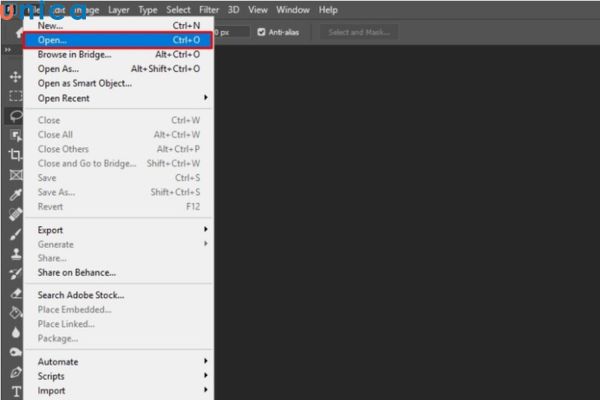Screen dimensions: 600x400
Task: Expand the toolbar double-arrow chevrons
Action: (8, 50)
